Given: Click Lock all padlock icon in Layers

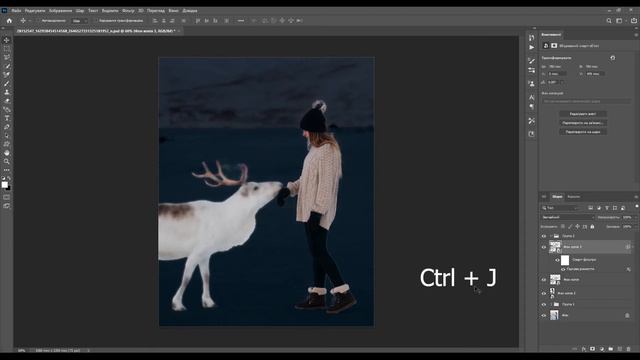Looking at the screenshot, I should [592, 227].
